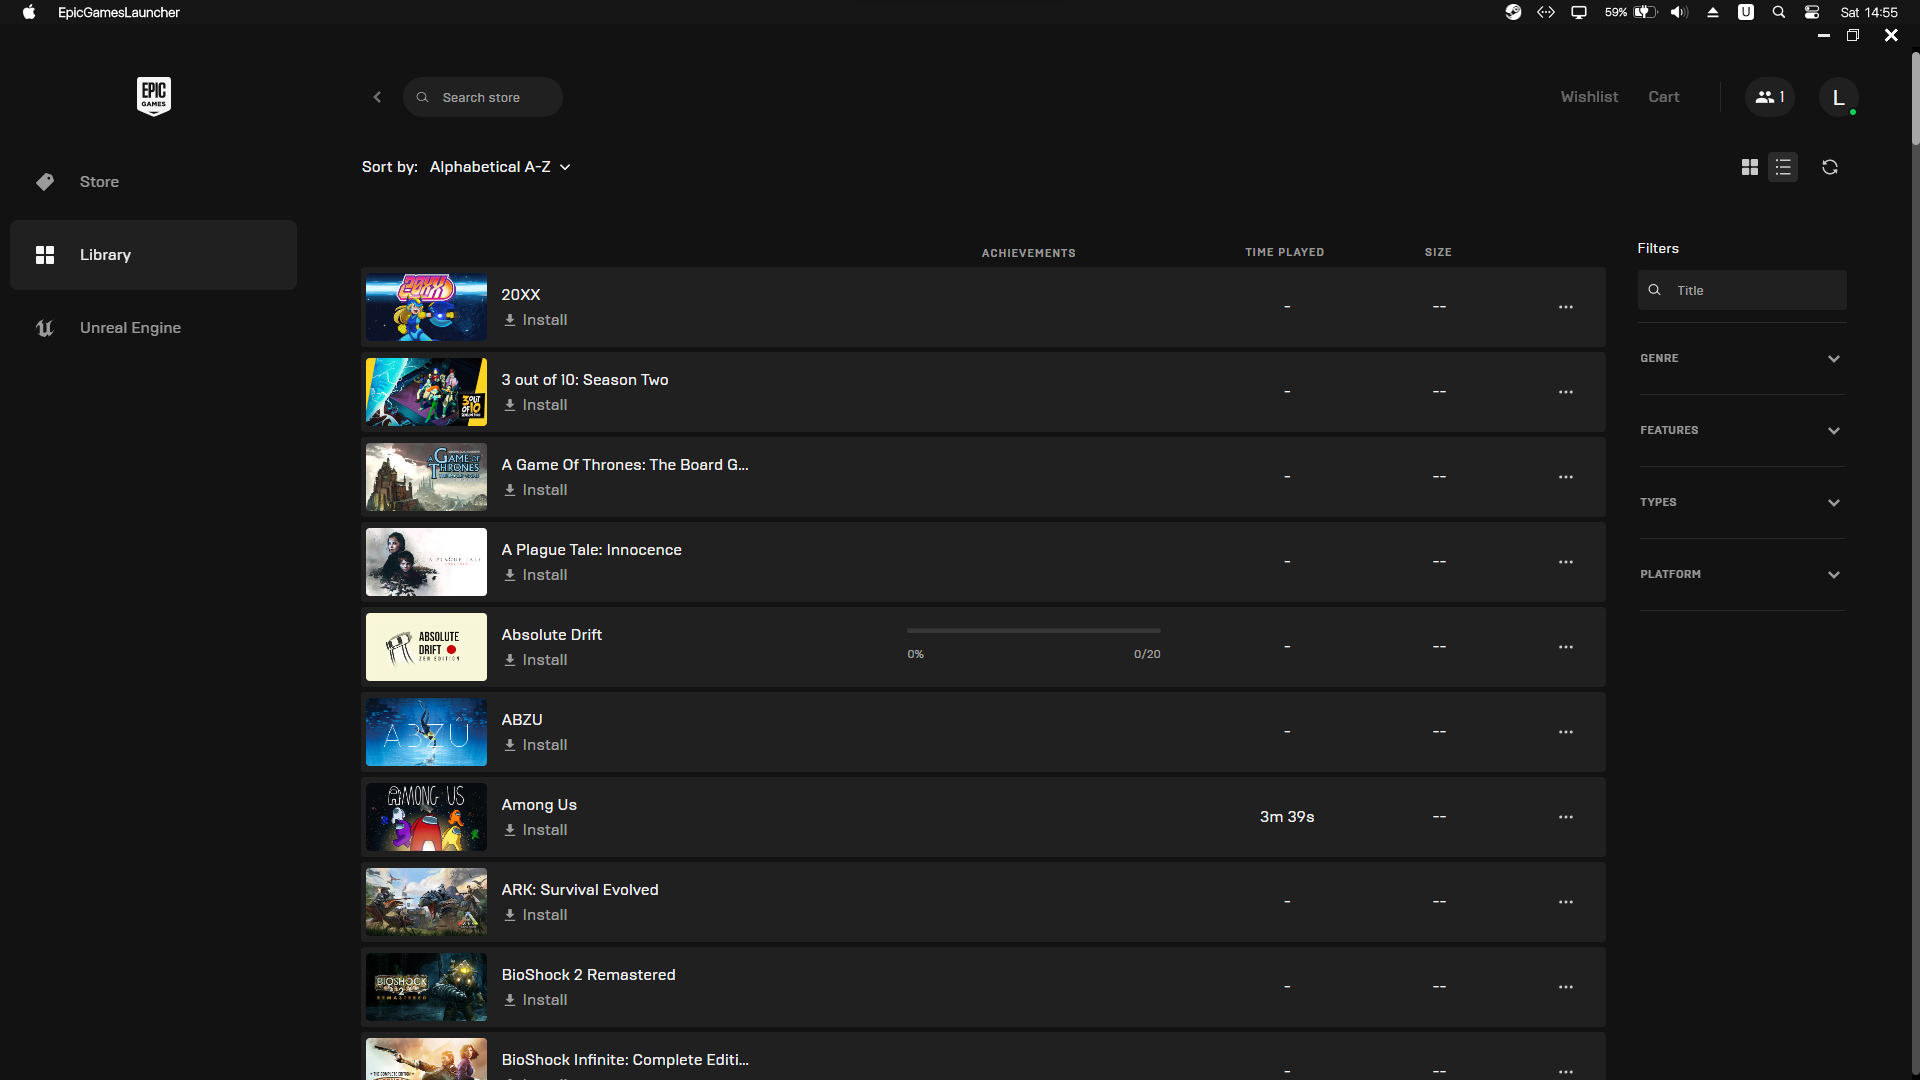The image size is (1920, 1080).
Task: Click Absolute Drift achievements progress bar
Action: 1033,631
